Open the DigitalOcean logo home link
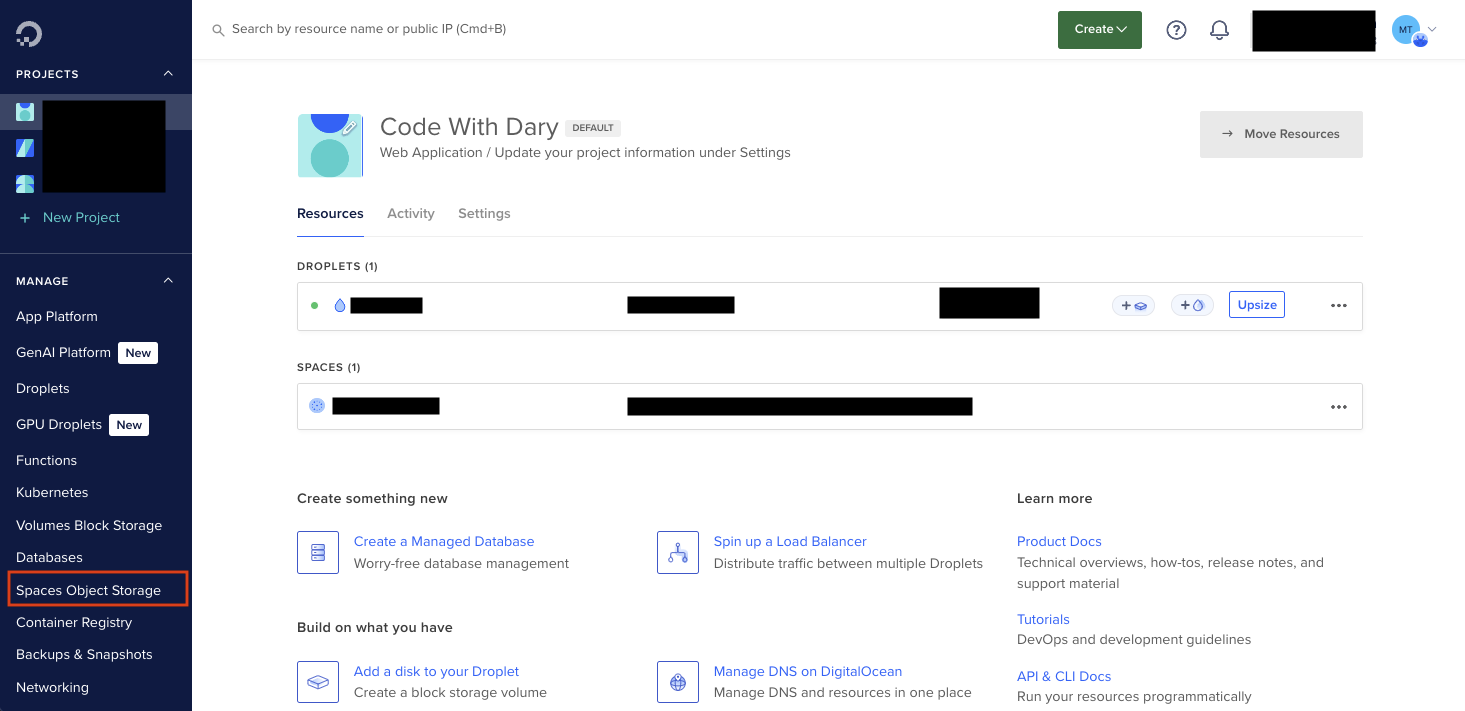The width and height of the screenshot is (1465, 711). click(29, 34)
